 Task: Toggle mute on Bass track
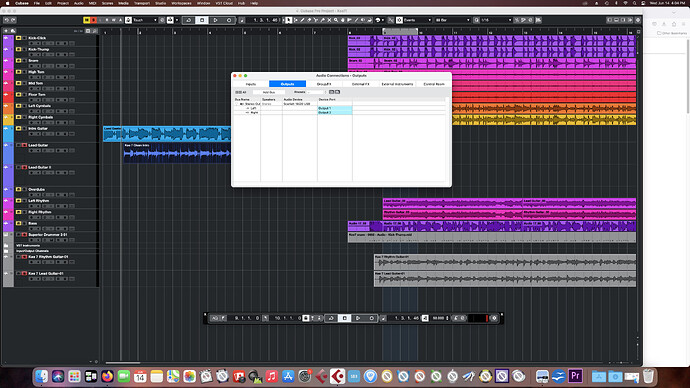(x=18, y=223)
